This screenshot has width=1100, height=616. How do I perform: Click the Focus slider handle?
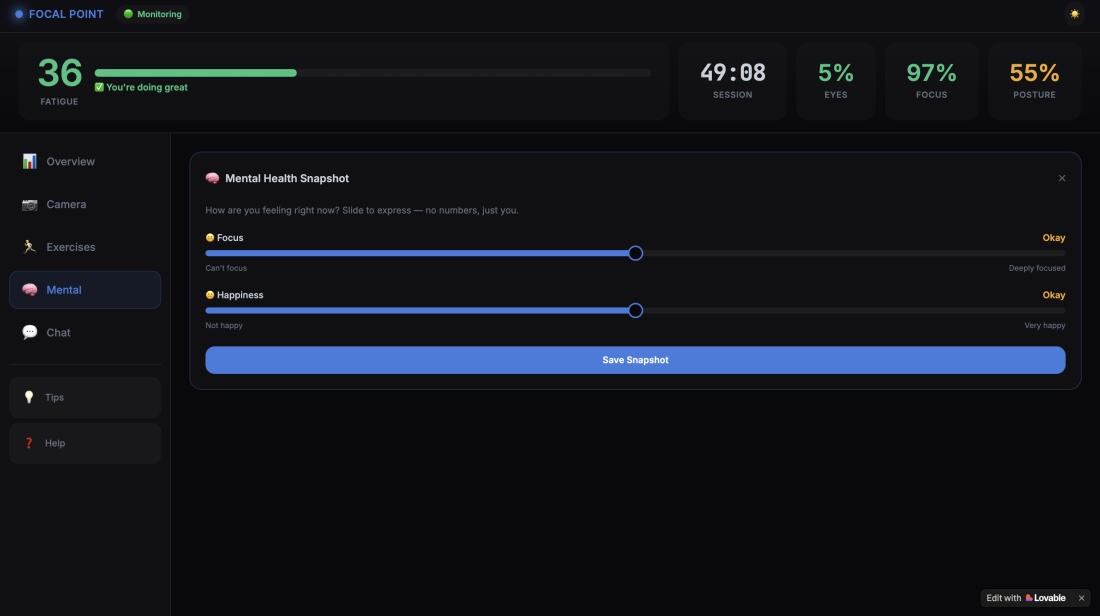(x=635, y=253)
